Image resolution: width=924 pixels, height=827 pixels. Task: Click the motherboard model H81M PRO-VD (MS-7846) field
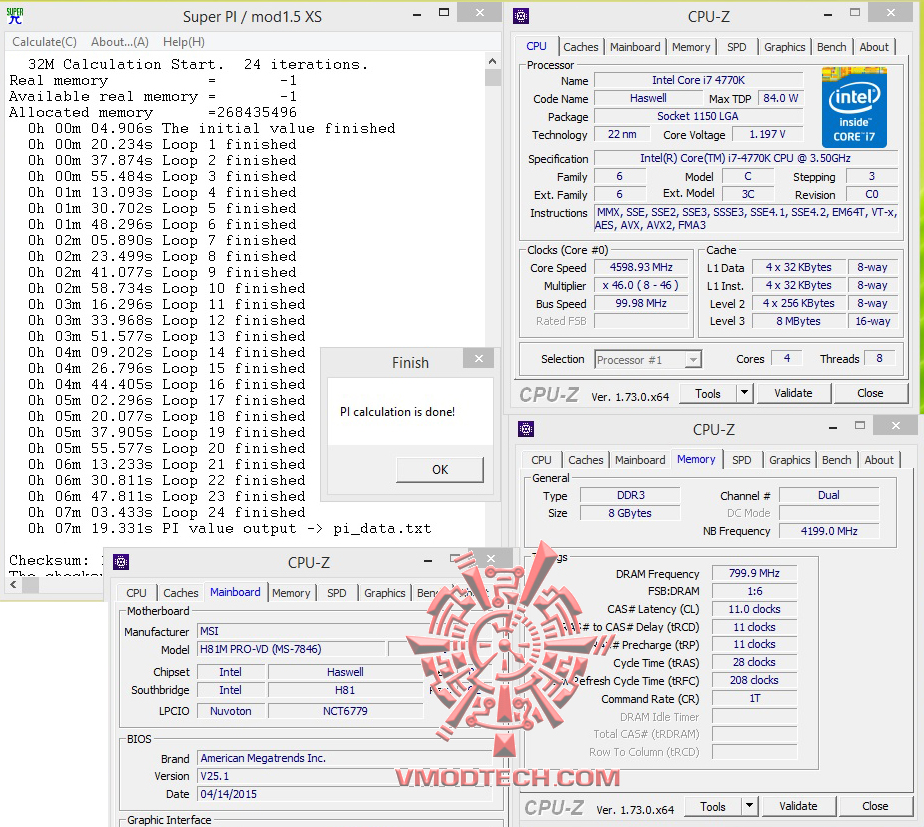click(291, 649)
